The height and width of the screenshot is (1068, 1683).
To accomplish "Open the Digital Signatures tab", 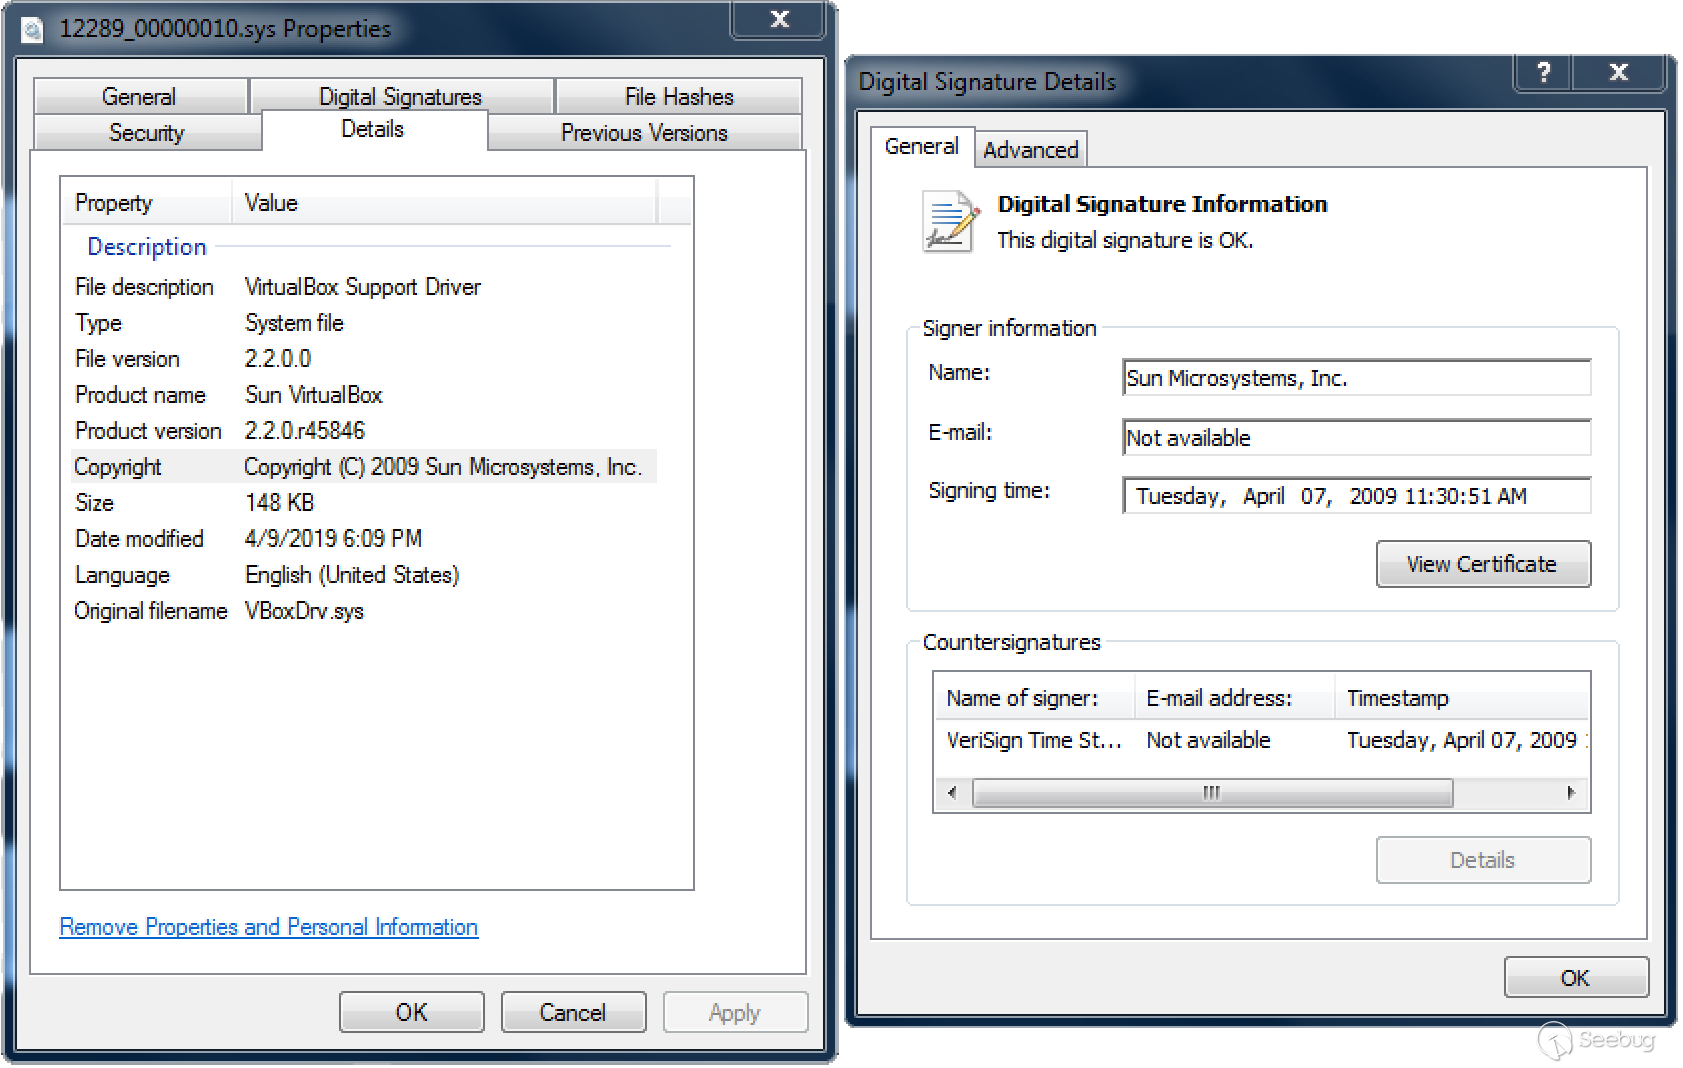I will (401, 97).
